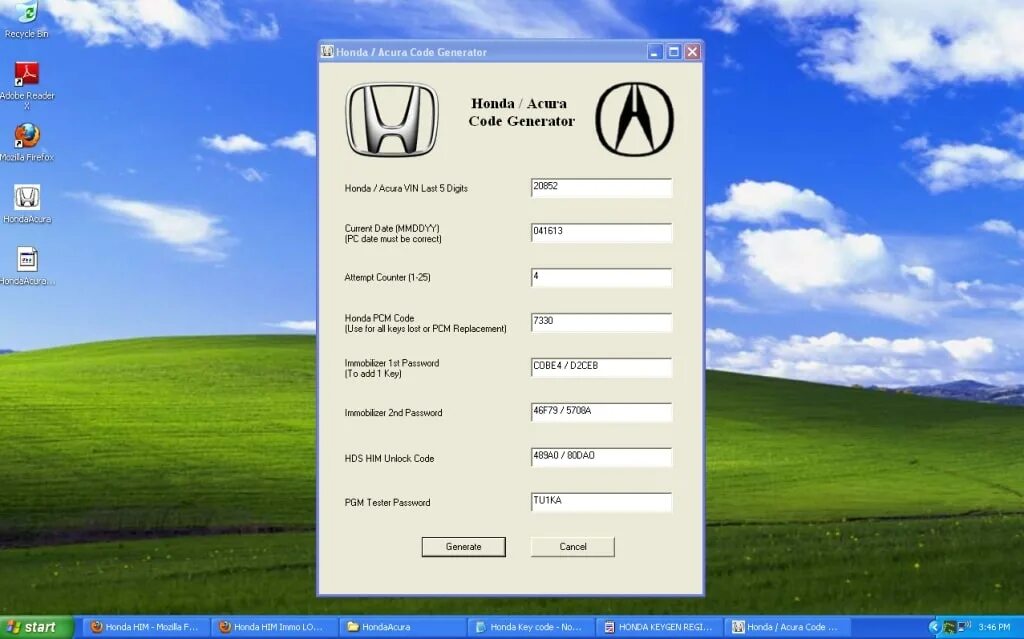Select Honda / Acura Code taskbar item
Viewport: 1024px width, 639px height.
(786, 627)
